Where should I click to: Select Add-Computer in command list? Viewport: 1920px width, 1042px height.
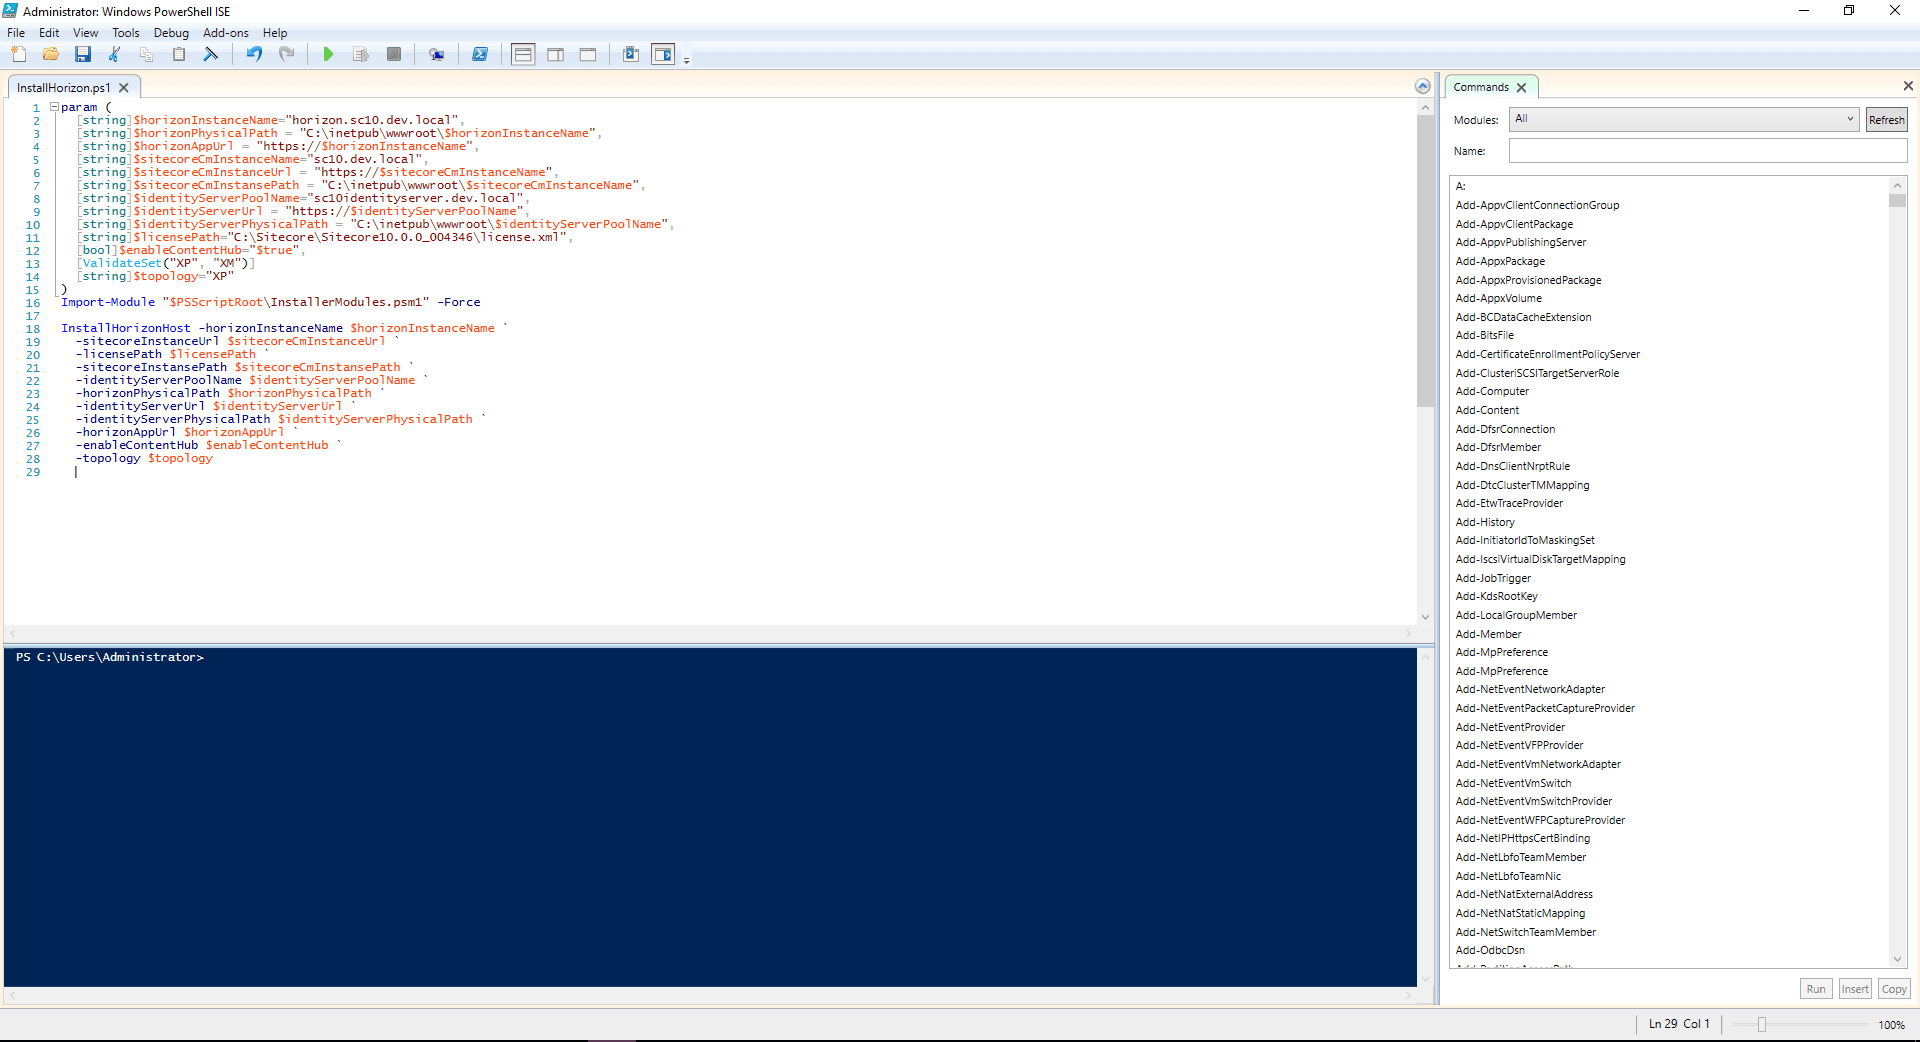(1492, 391)
